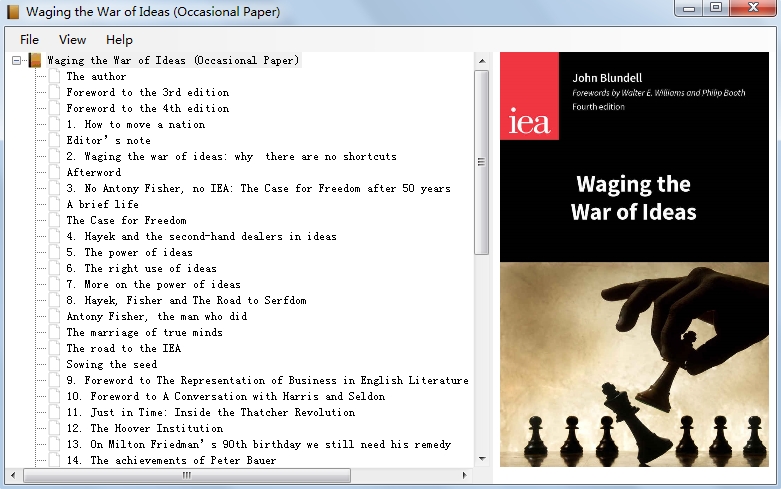Select root entry Waging the War of Ideas (Occasional Paper)
781x489 pixels.
pos(173,60)
